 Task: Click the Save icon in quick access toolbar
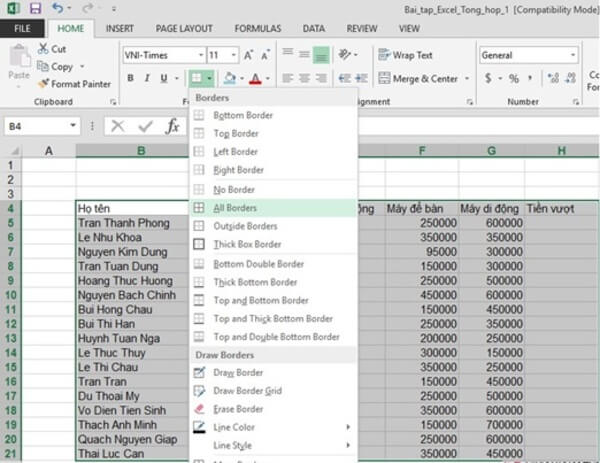pos(35,9)
